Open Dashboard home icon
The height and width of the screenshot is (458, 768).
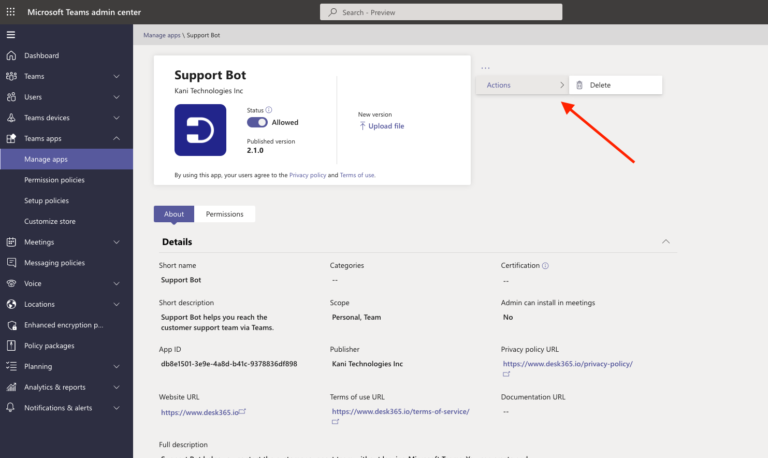pos(11,55)
